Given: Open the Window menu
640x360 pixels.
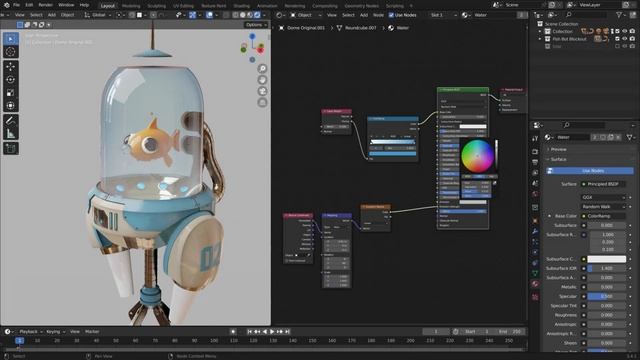Looking at the screenshot, I should tap(66, 5).
